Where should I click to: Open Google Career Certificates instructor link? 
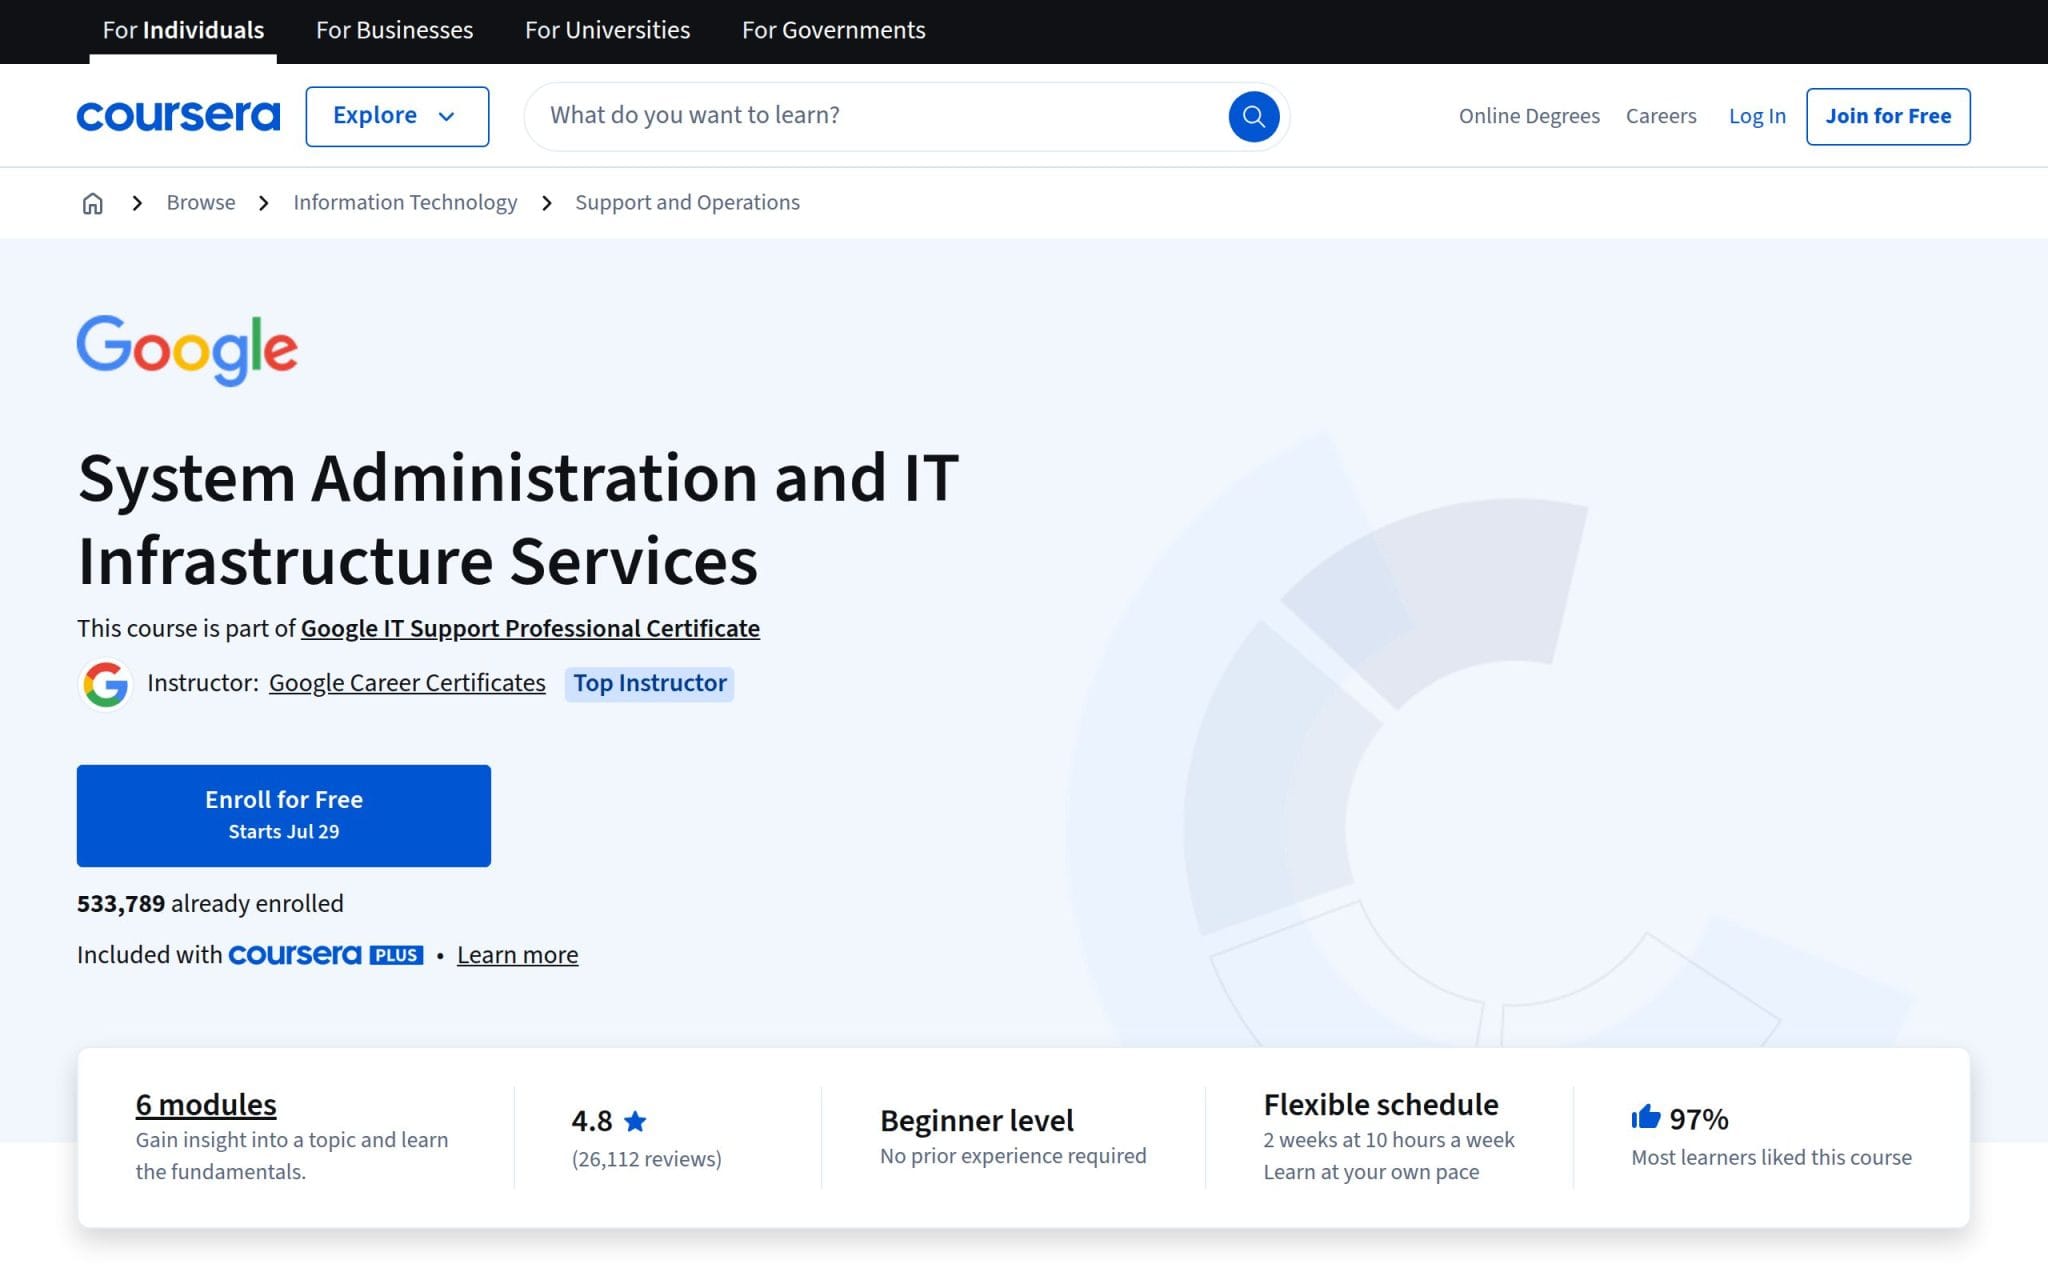tap(407, 683)
